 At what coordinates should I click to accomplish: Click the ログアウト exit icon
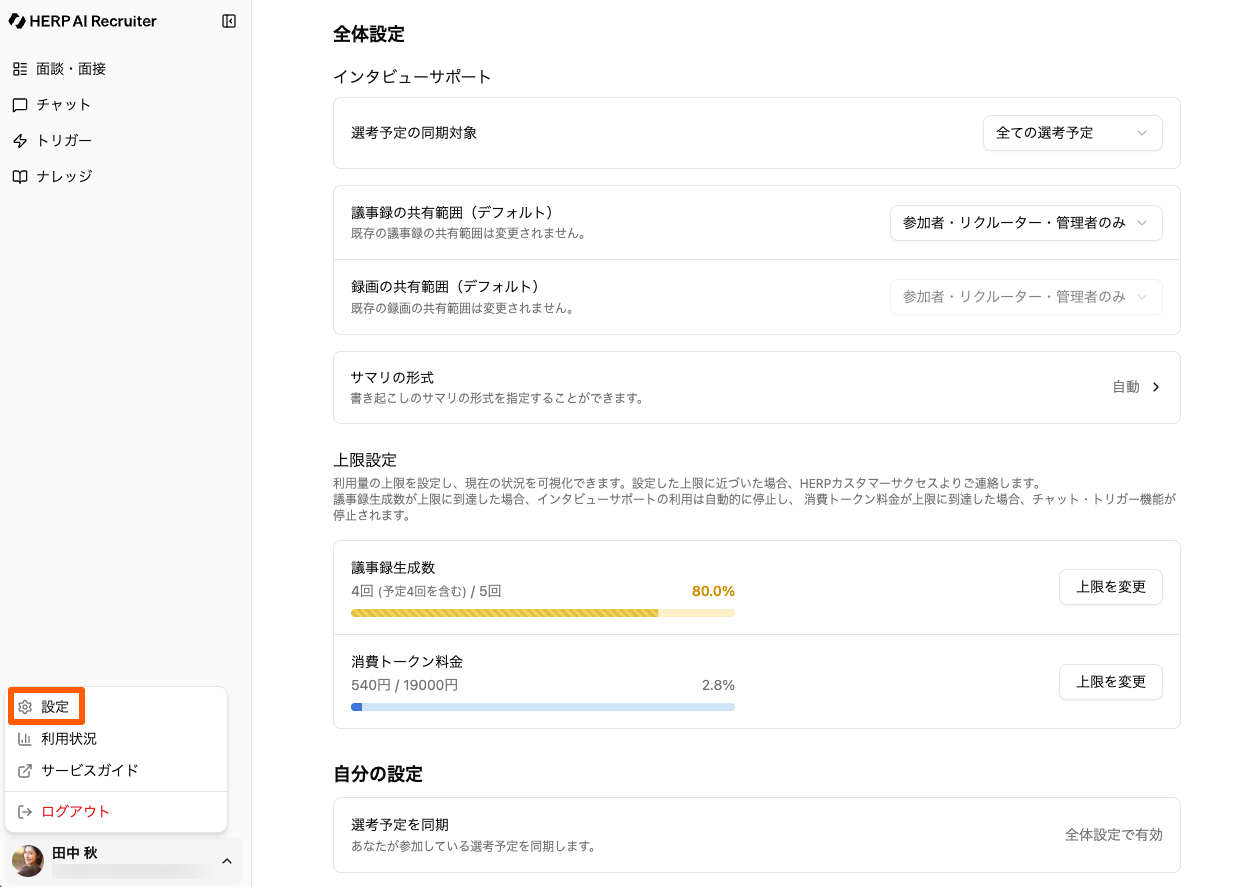point(26,812)
